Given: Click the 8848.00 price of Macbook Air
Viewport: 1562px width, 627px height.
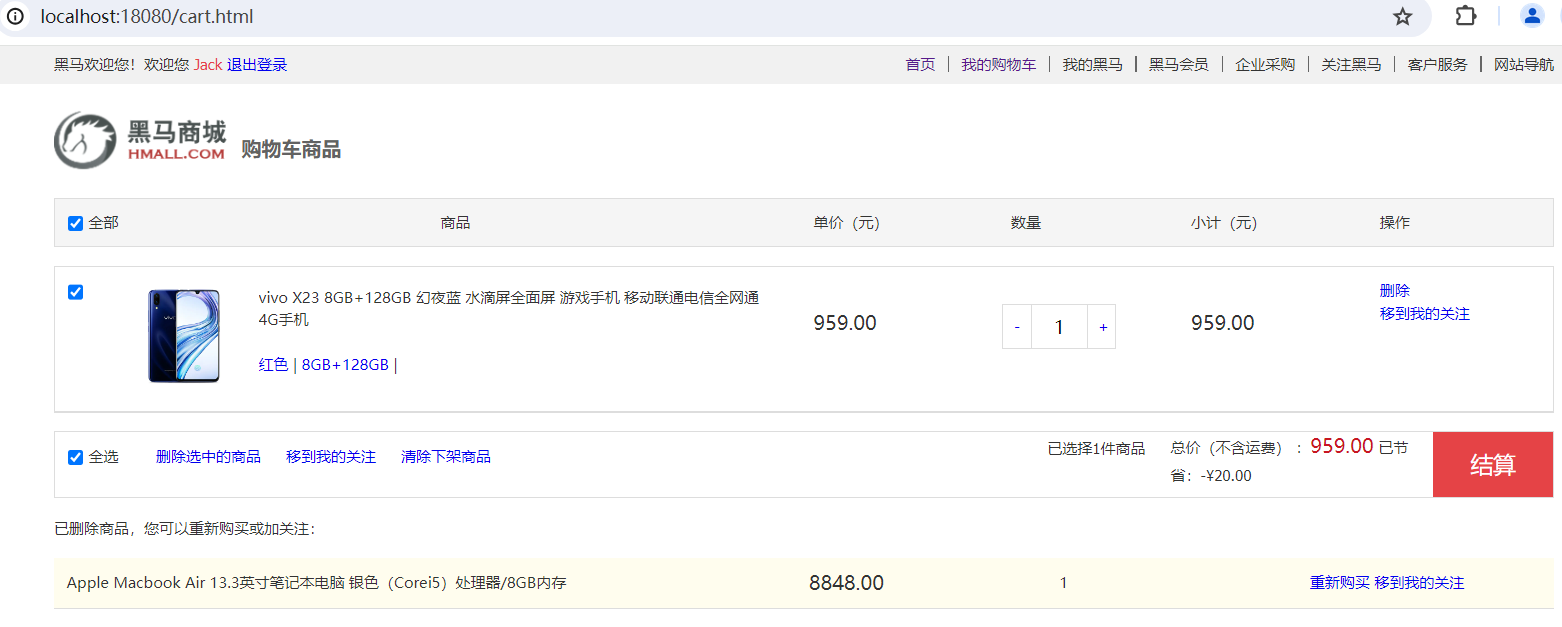Looking at the screenshot, I should pyautogui.click(x=846, y=583).
